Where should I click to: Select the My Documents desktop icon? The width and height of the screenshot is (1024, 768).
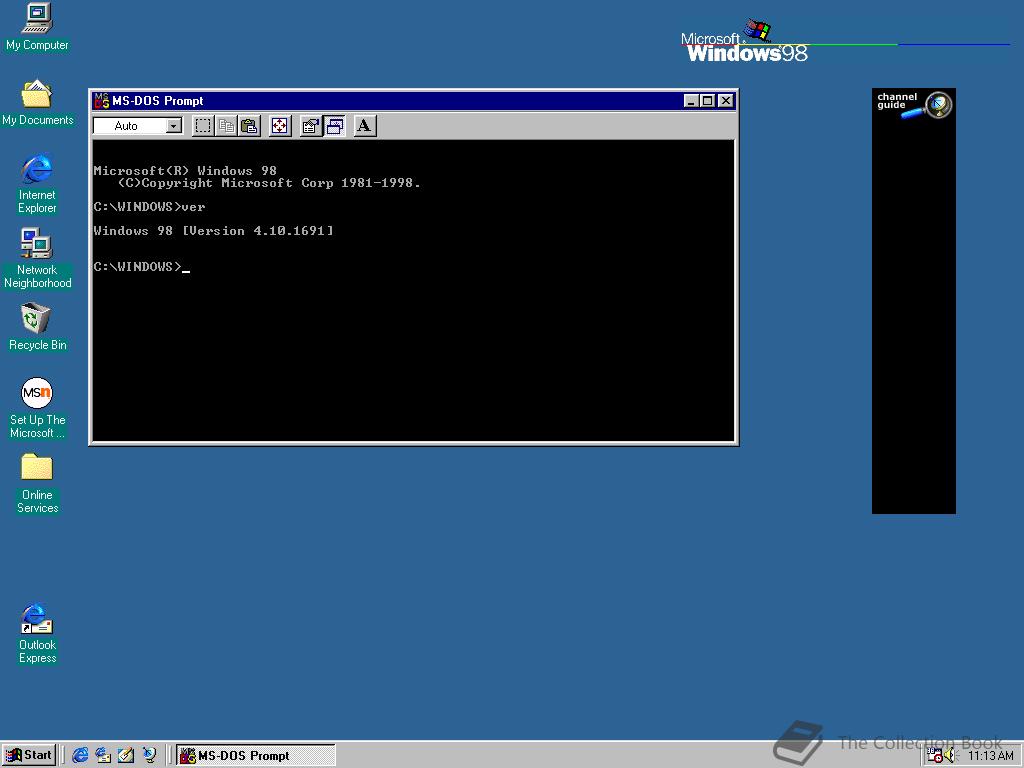tap(37, 103)
